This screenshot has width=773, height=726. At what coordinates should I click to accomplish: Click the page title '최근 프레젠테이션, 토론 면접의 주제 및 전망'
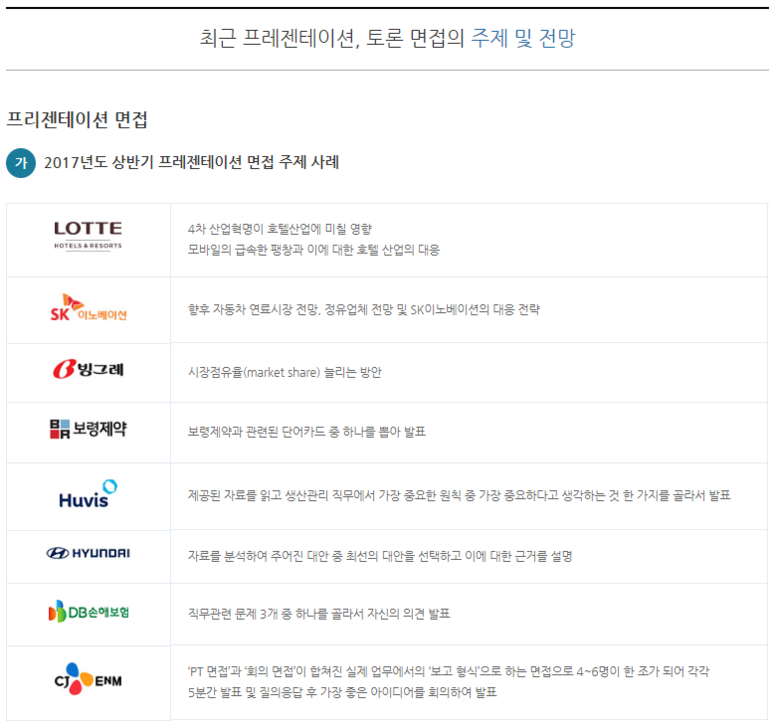[x=387, y=38]
